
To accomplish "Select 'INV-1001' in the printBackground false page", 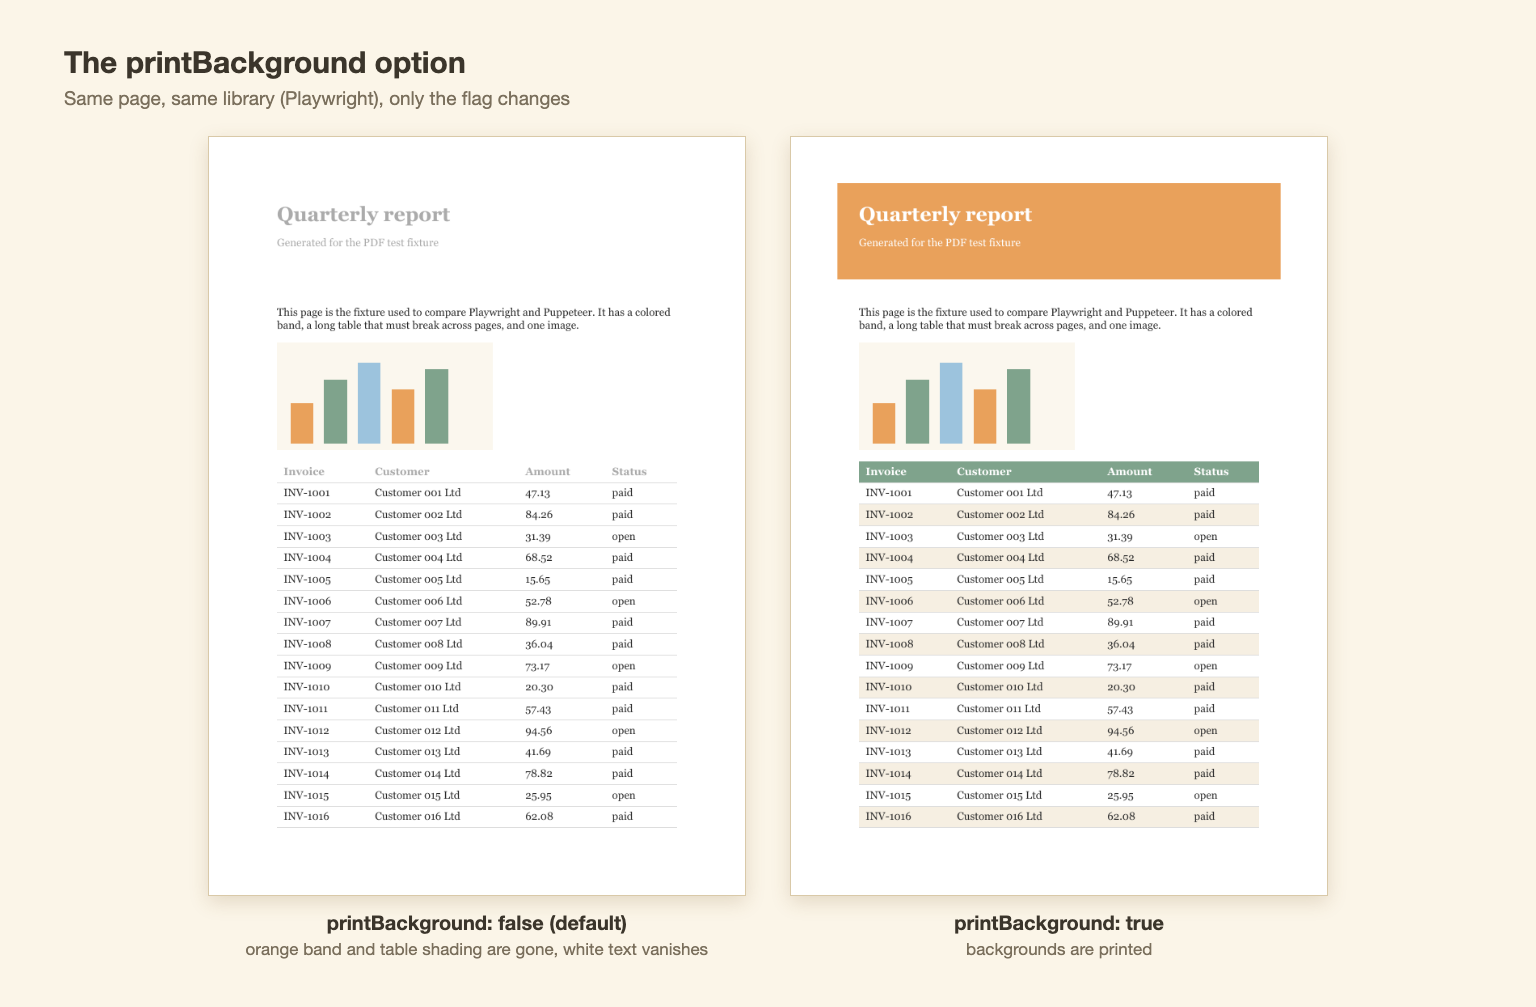I will point(307,493).
